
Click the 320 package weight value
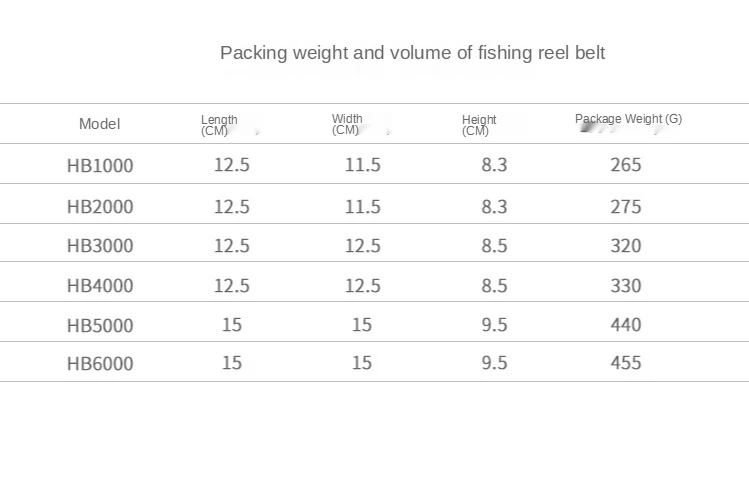coord(626,246)
